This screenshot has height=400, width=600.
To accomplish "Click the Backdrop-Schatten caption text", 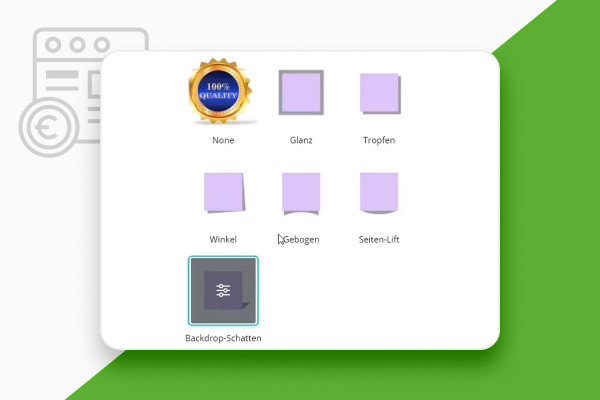I will (223, 338).
